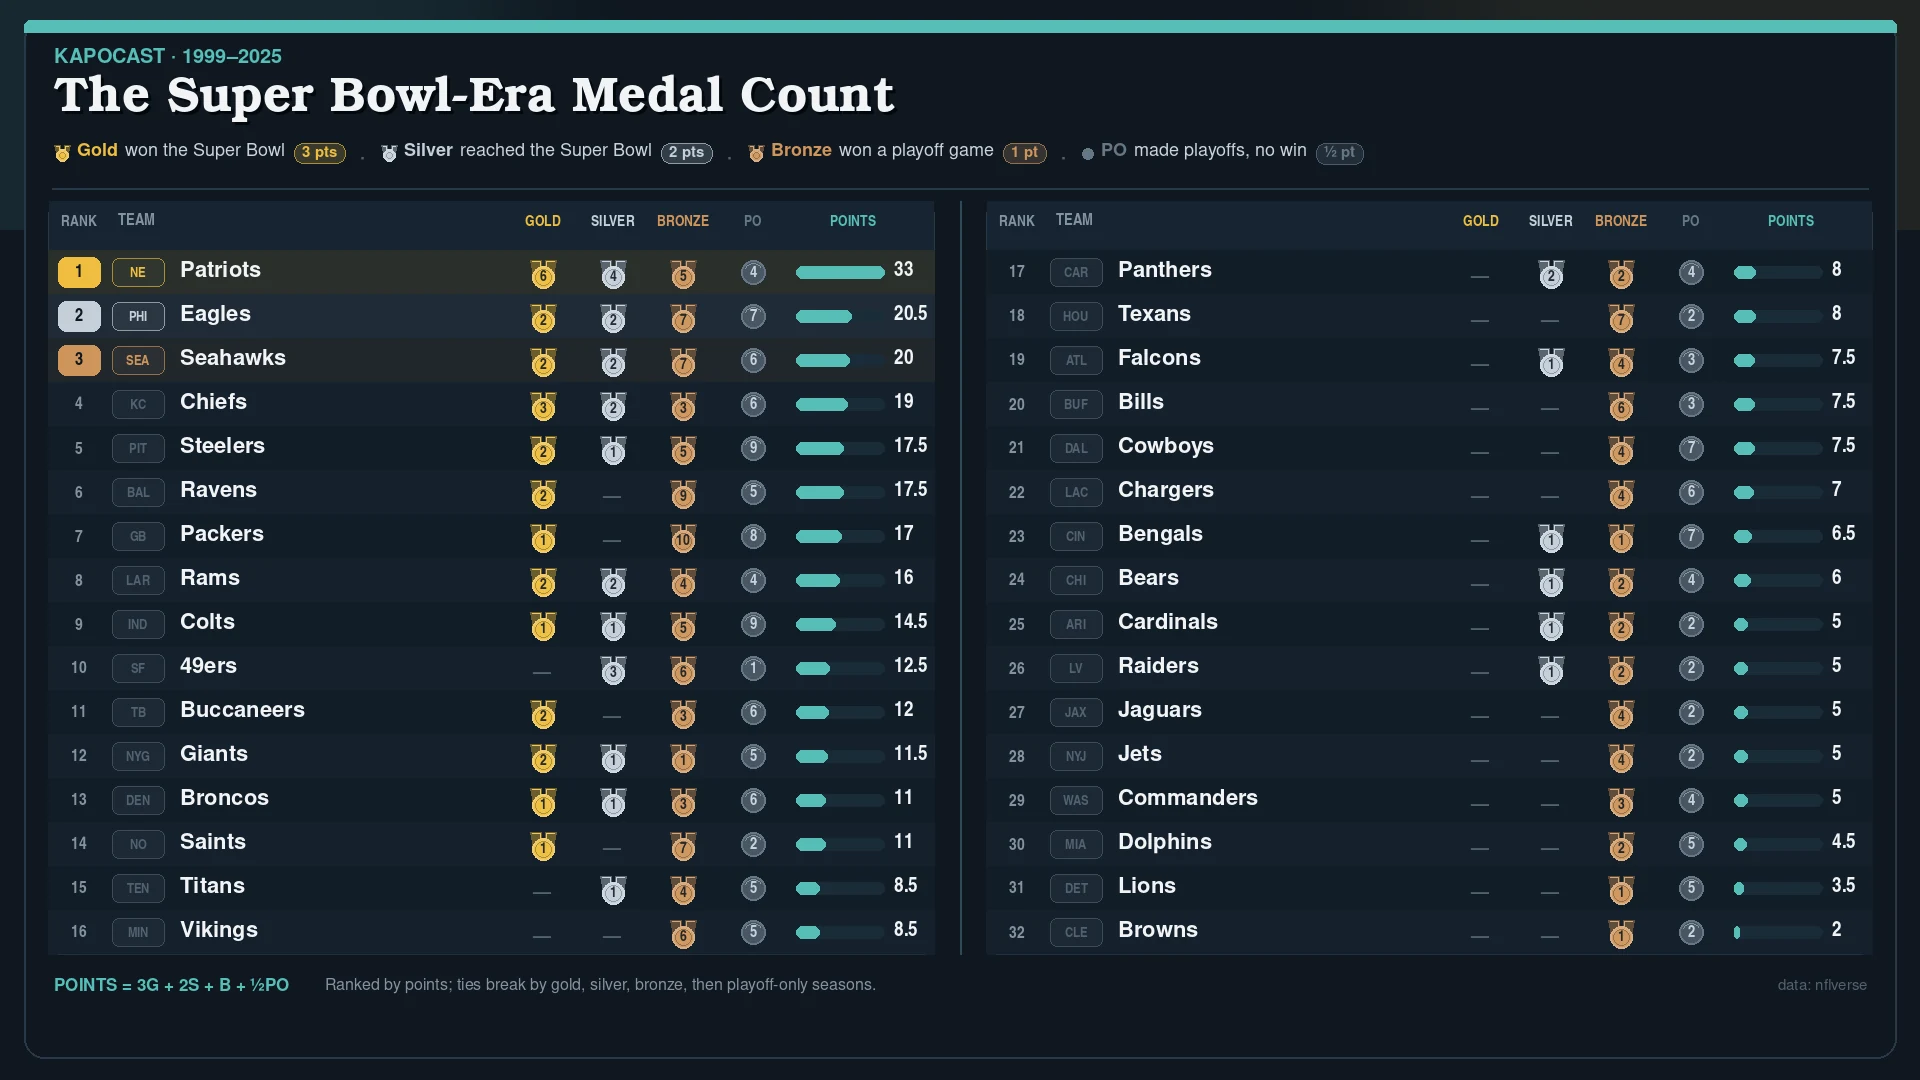The height and width of the screenshot is (1080, 1920).
Task: Click the Buccaneers gold medal icon
Action: 543,713
